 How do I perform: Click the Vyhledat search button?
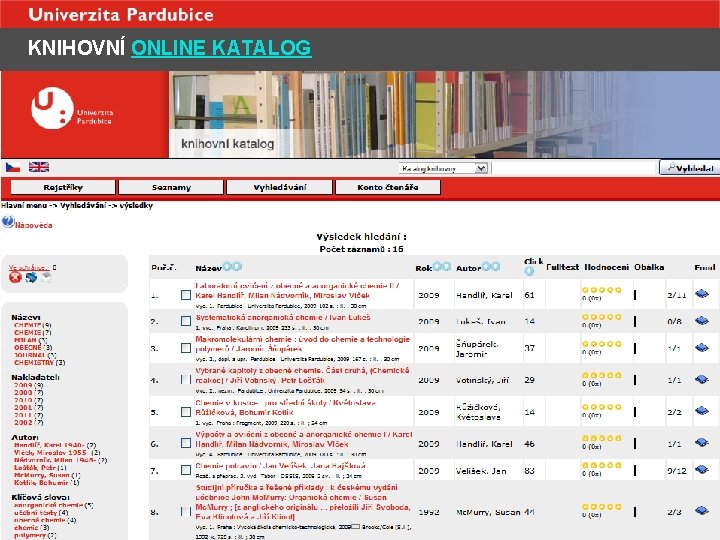[689, 168]
